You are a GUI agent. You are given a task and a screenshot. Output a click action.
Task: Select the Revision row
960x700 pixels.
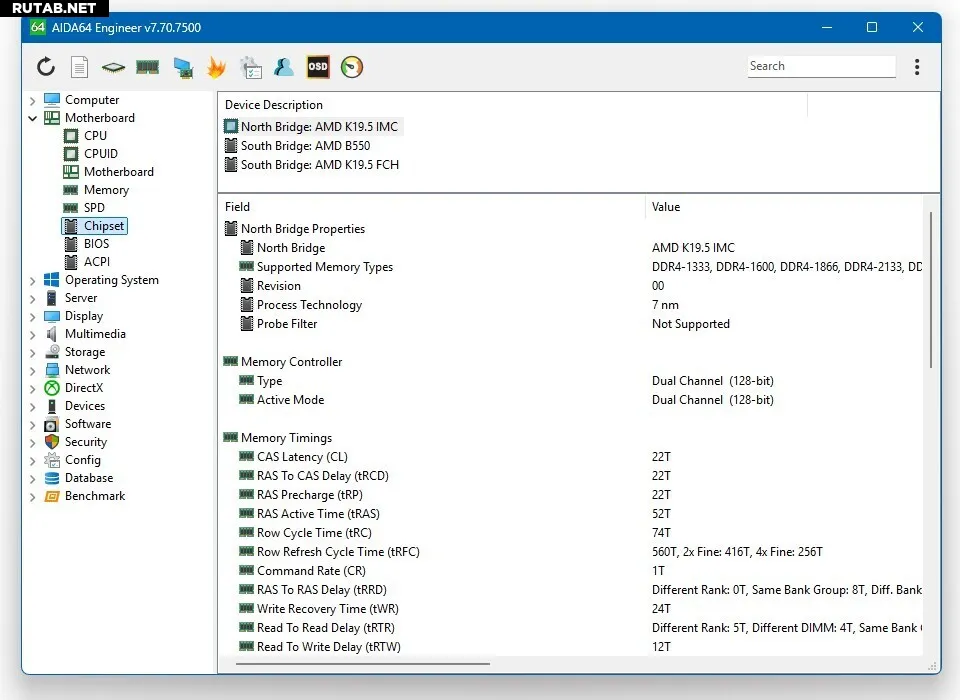572,286
